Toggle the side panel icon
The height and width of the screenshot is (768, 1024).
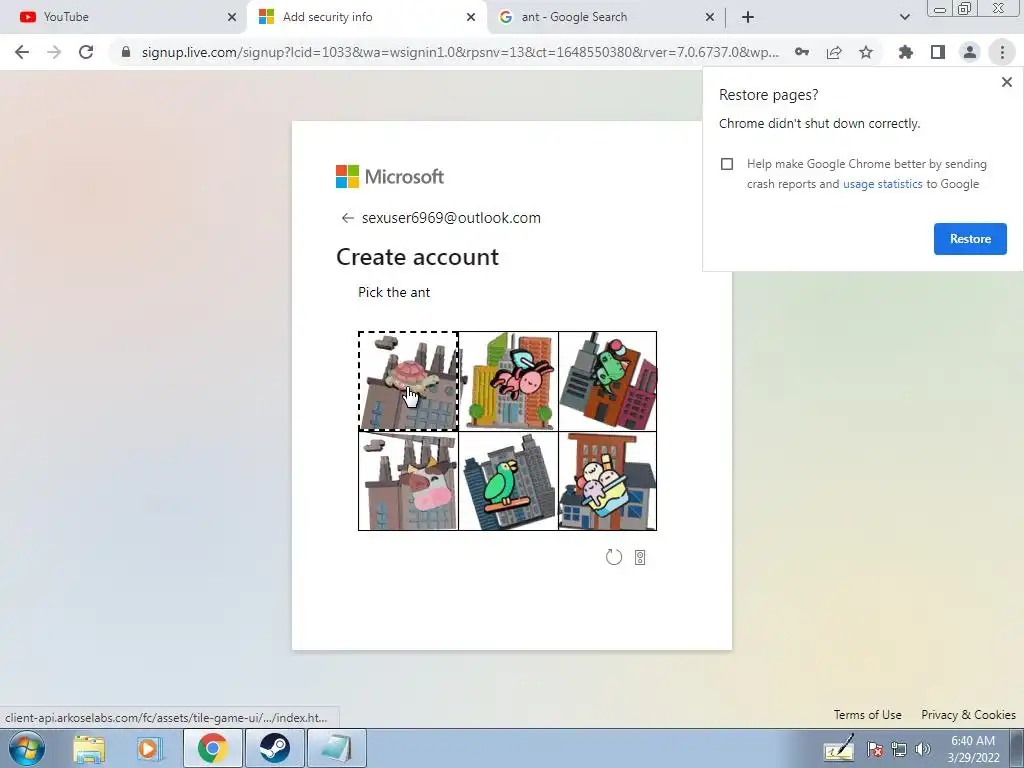(938, 52)
